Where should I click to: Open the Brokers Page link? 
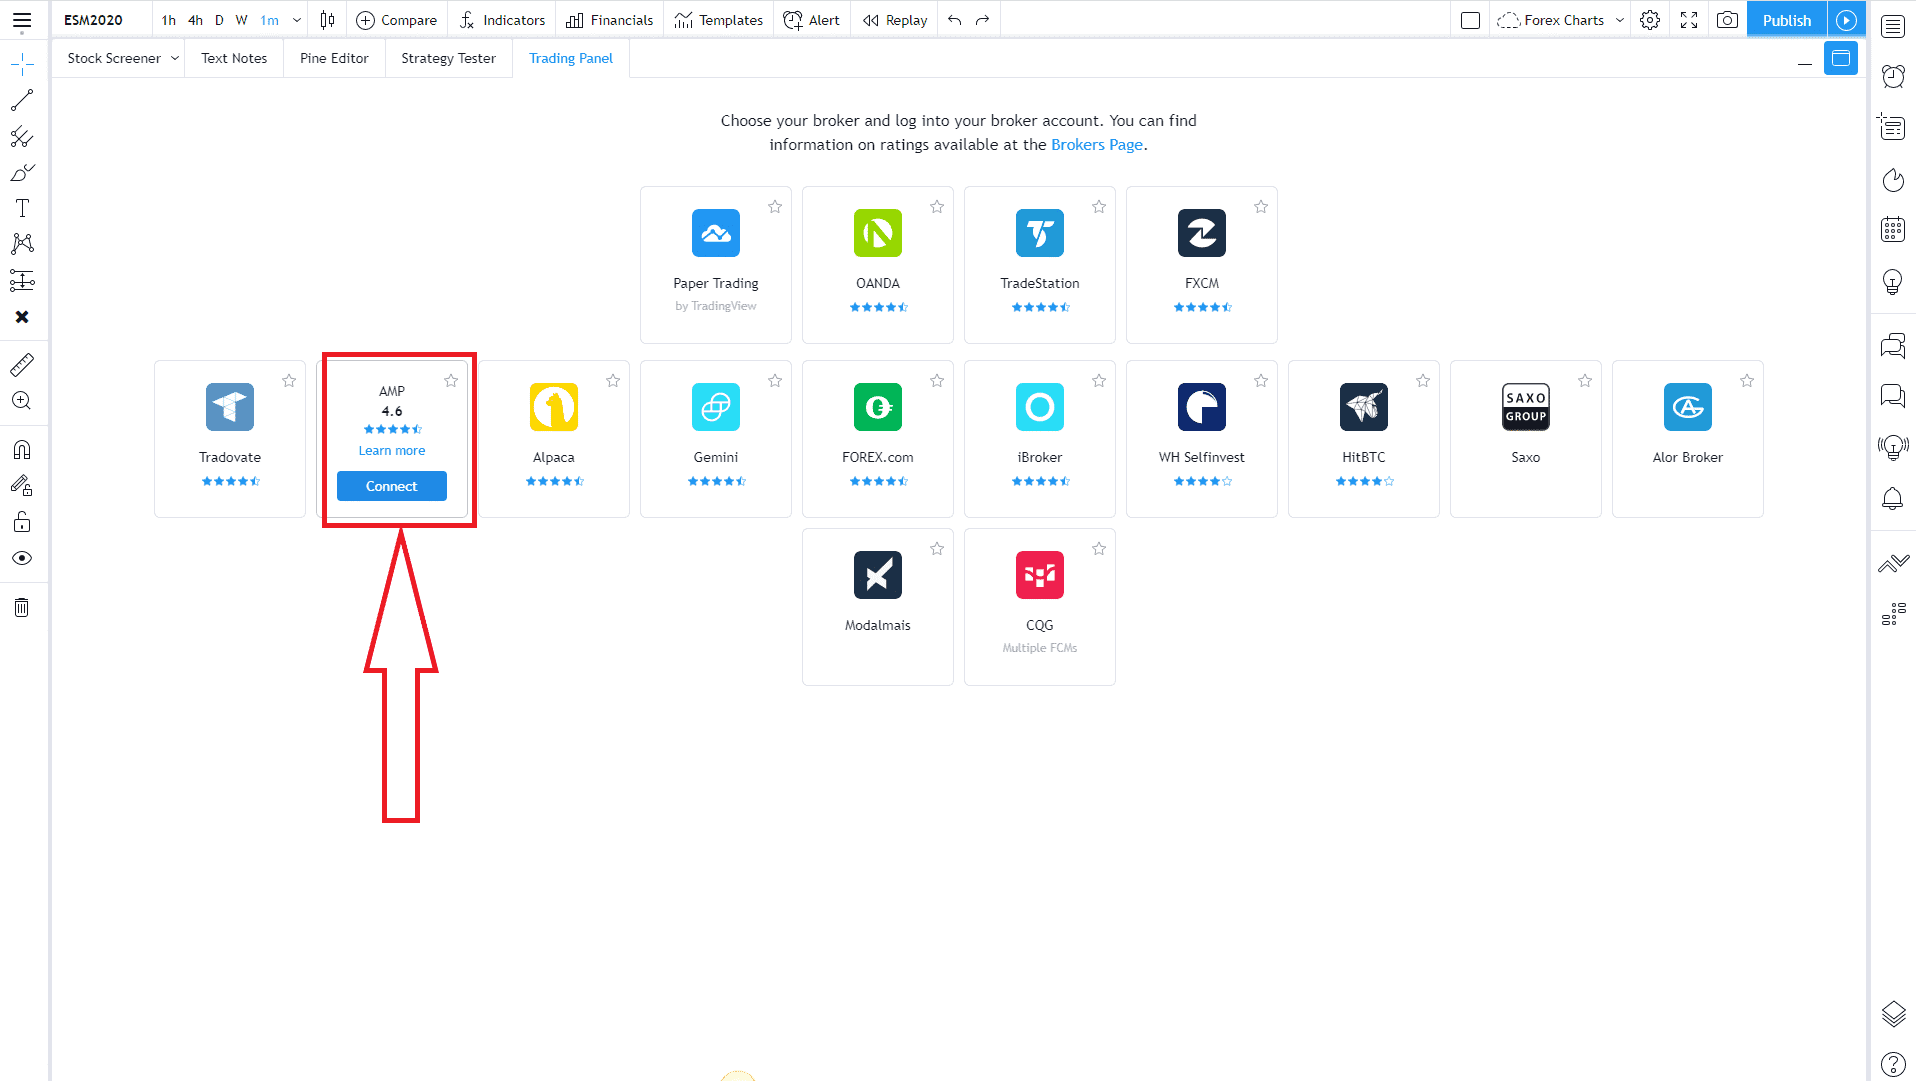1096,144
